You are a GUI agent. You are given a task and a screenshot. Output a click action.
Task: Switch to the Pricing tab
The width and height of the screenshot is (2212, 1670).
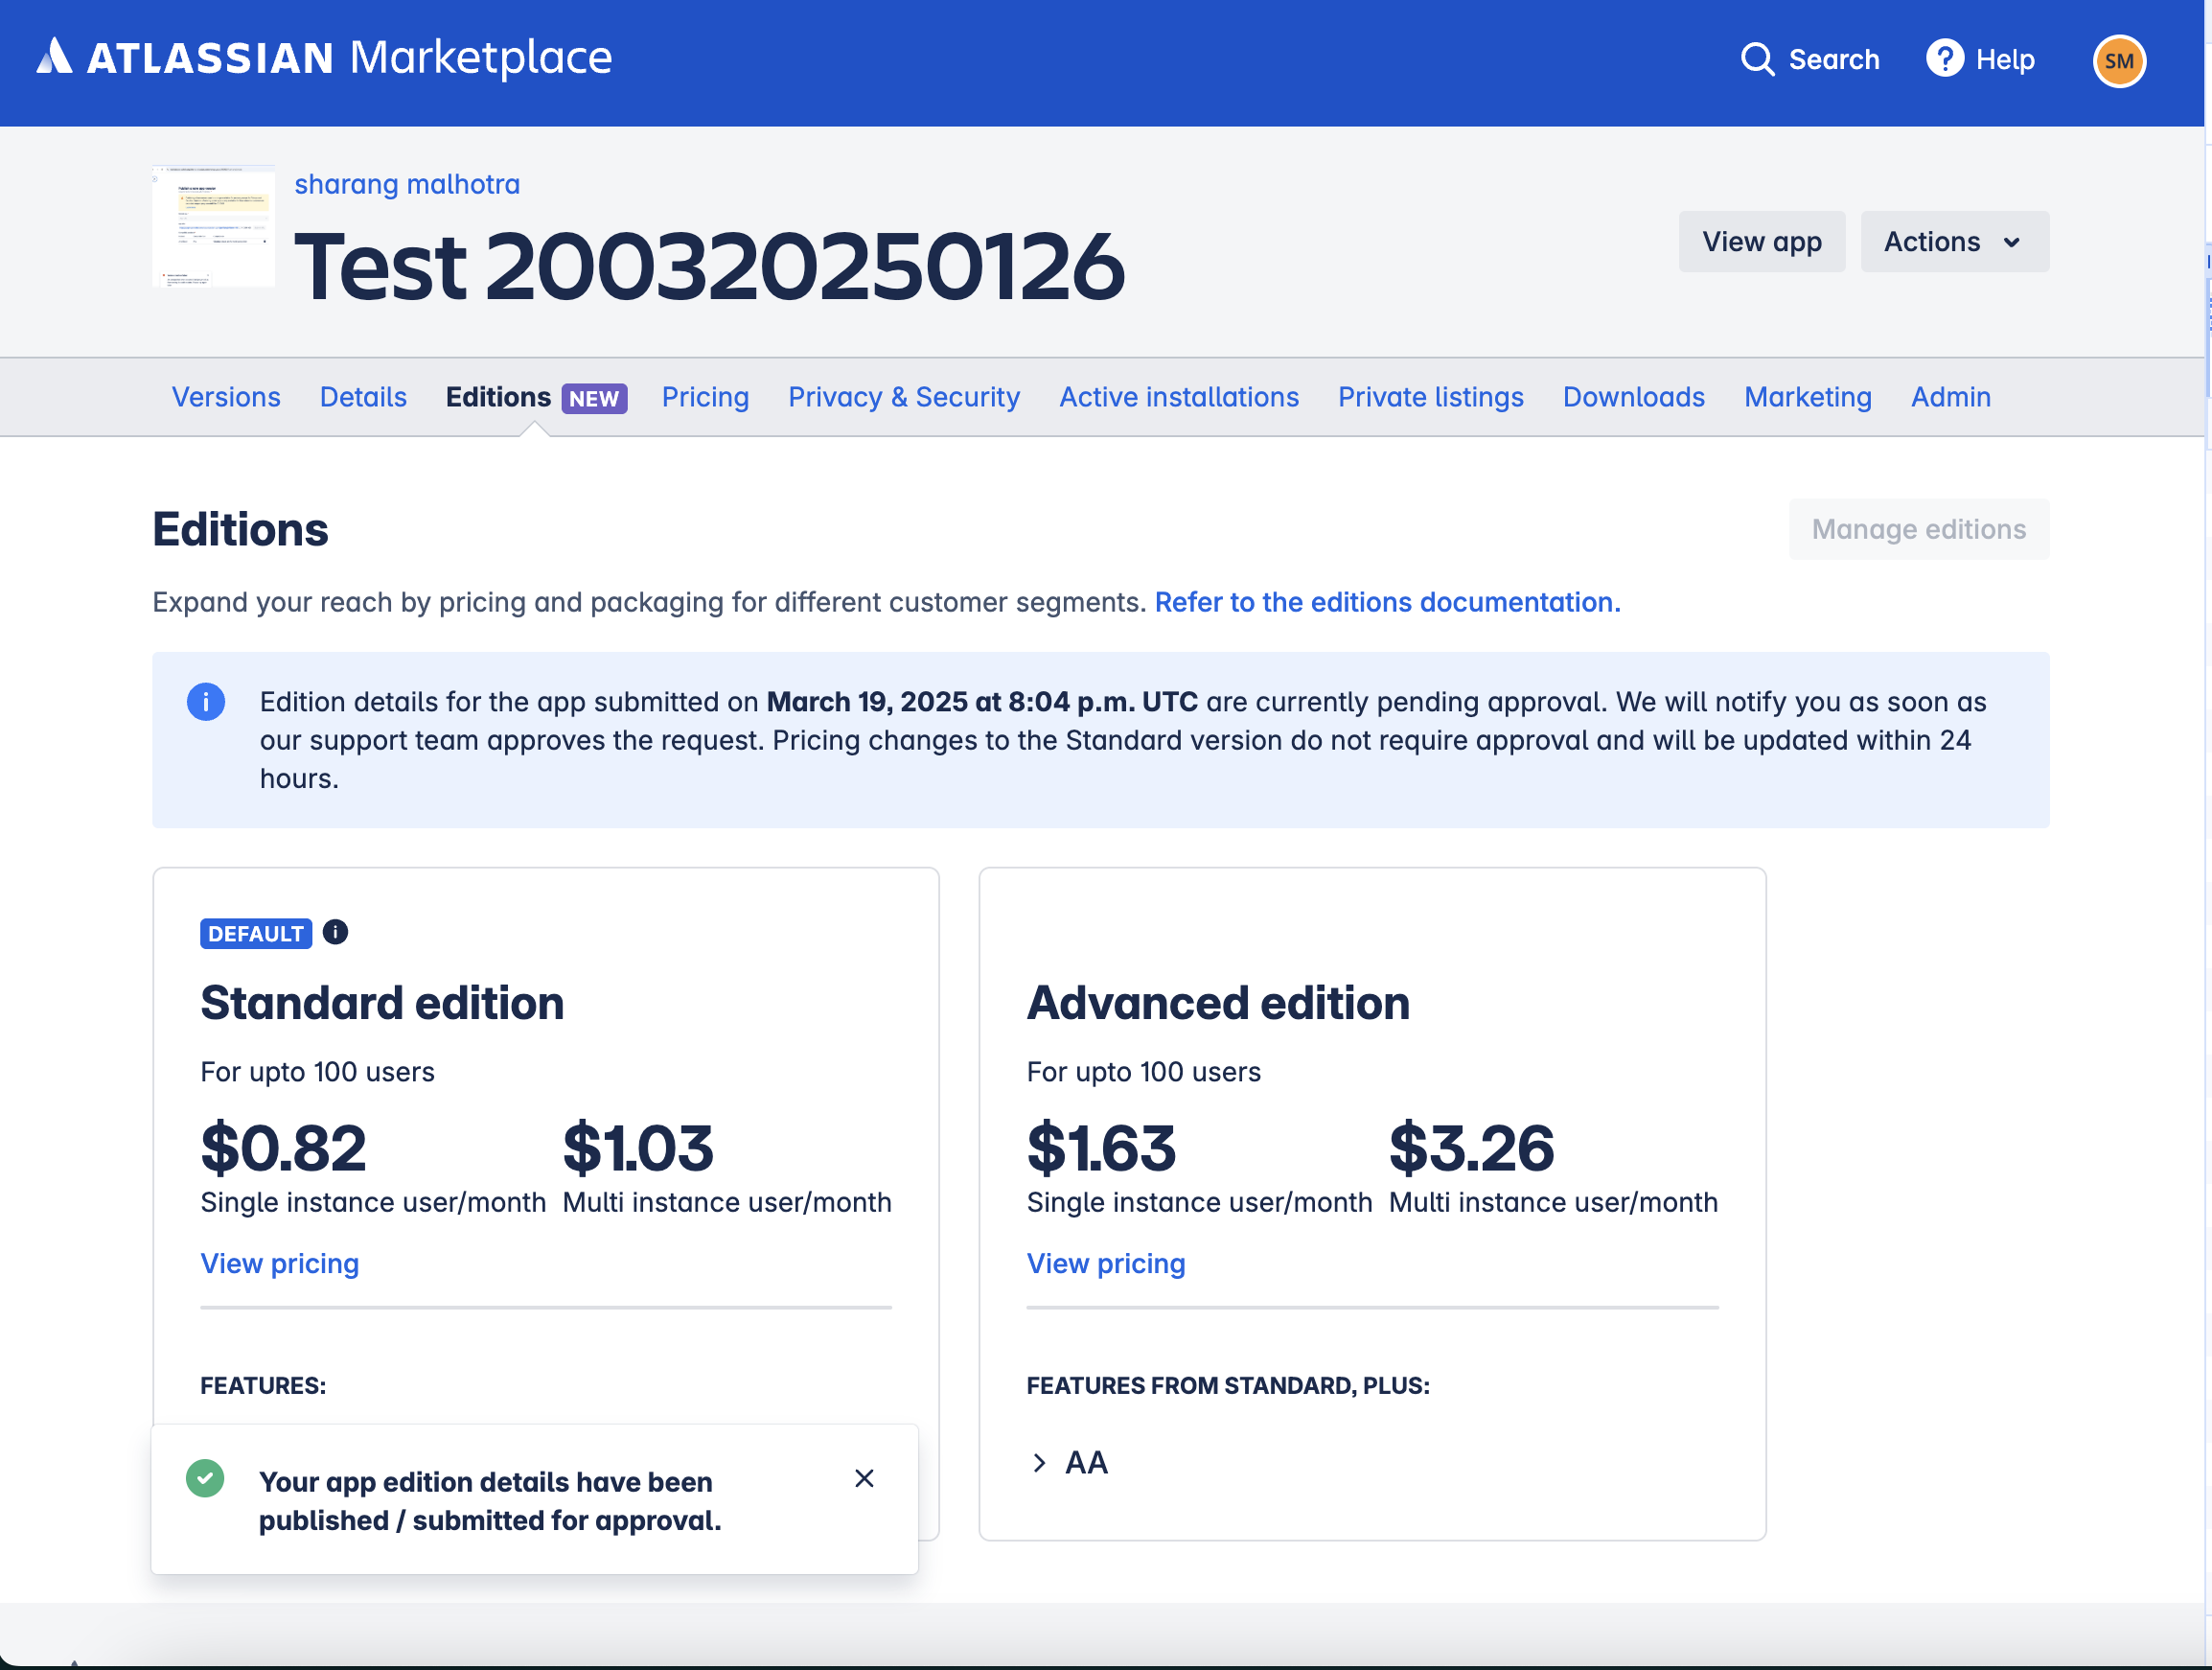click(705, 397)
